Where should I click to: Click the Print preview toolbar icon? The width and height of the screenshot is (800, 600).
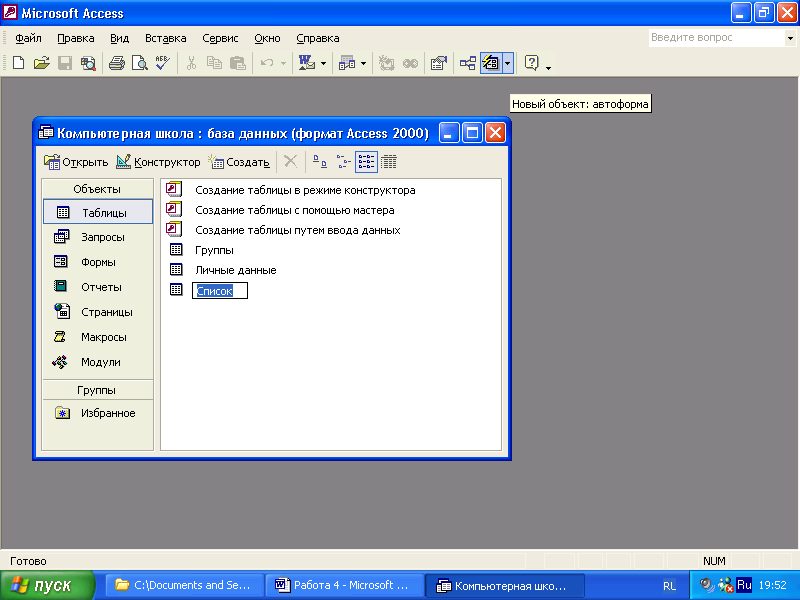(139, 63)
